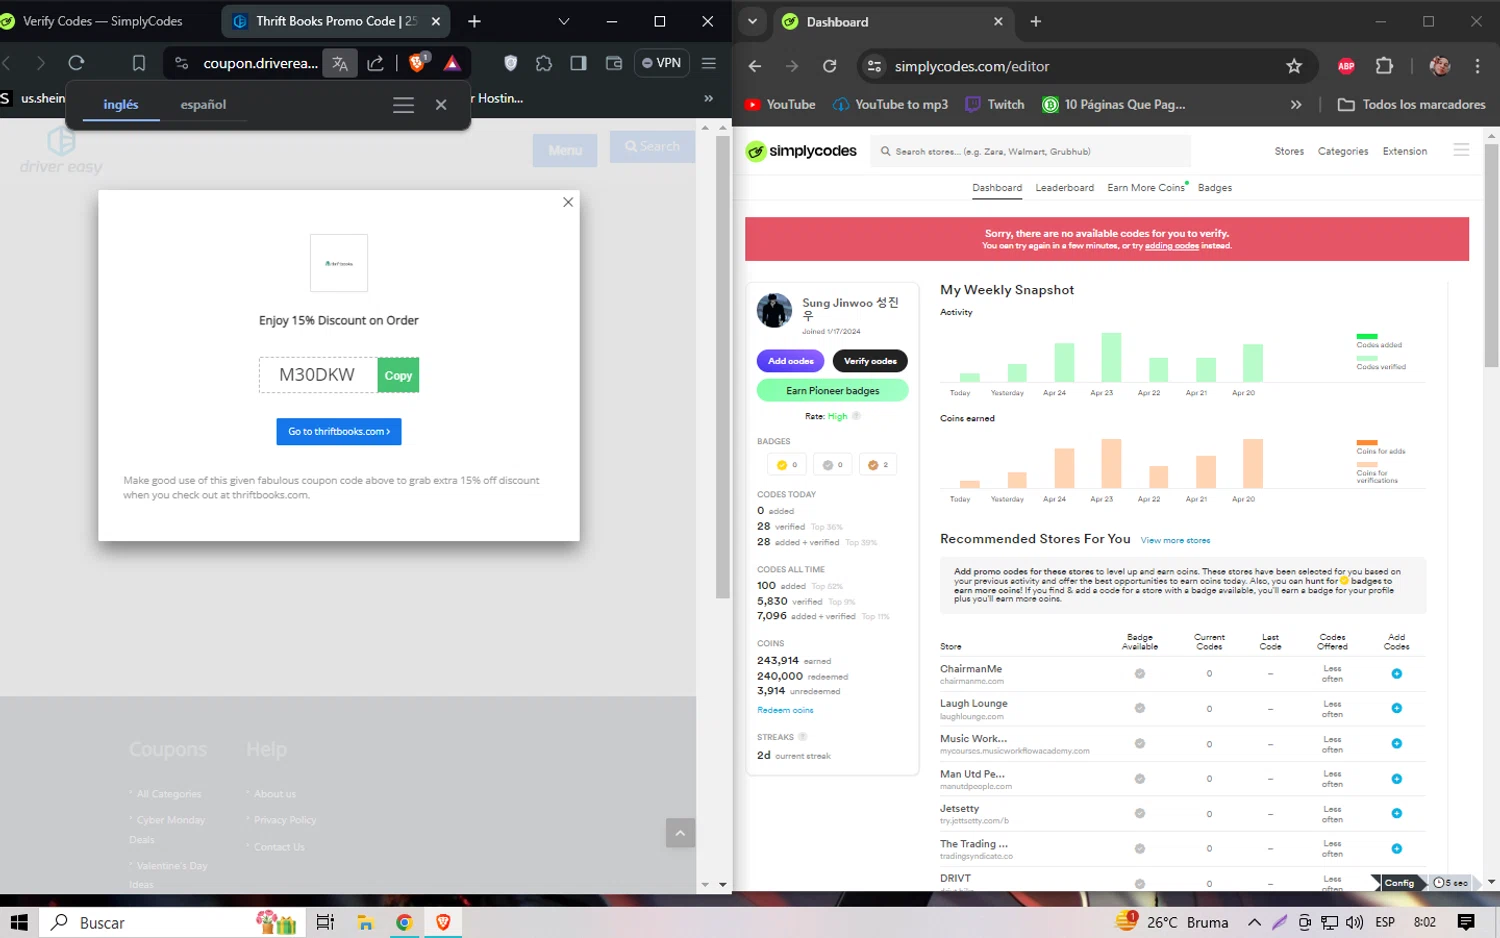Open the Stores menu item
Screen dimensions: 1500x938
coord(1289,151)
